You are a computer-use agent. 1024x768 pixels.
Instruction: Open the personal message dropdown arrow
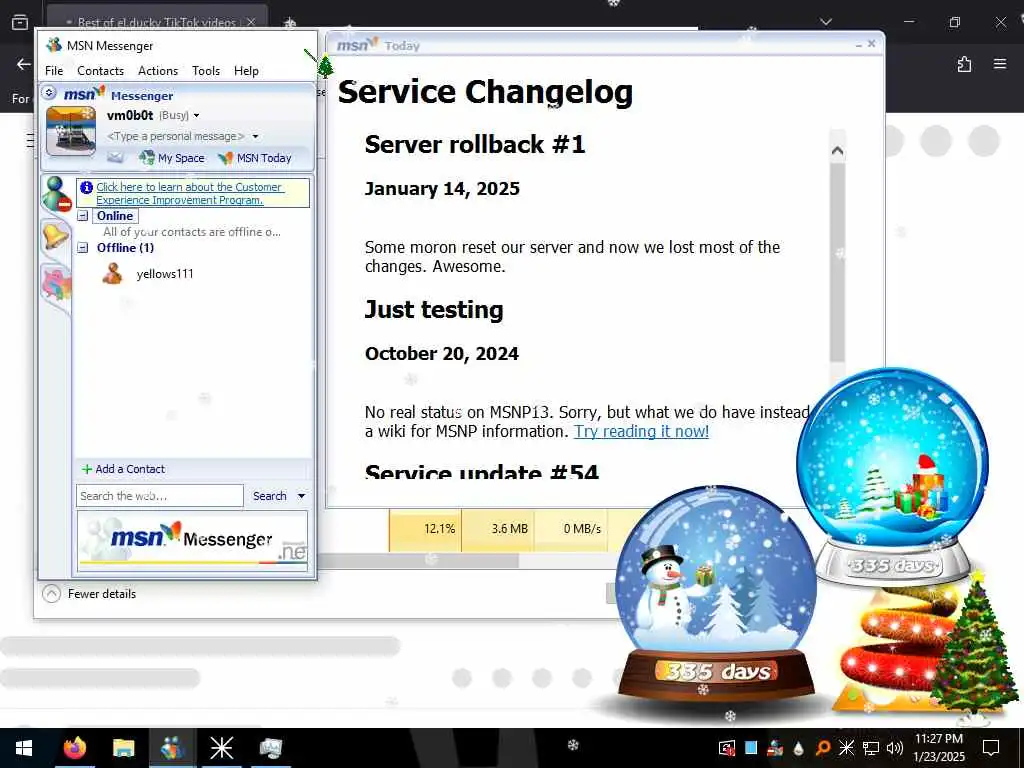click(255, 136)
